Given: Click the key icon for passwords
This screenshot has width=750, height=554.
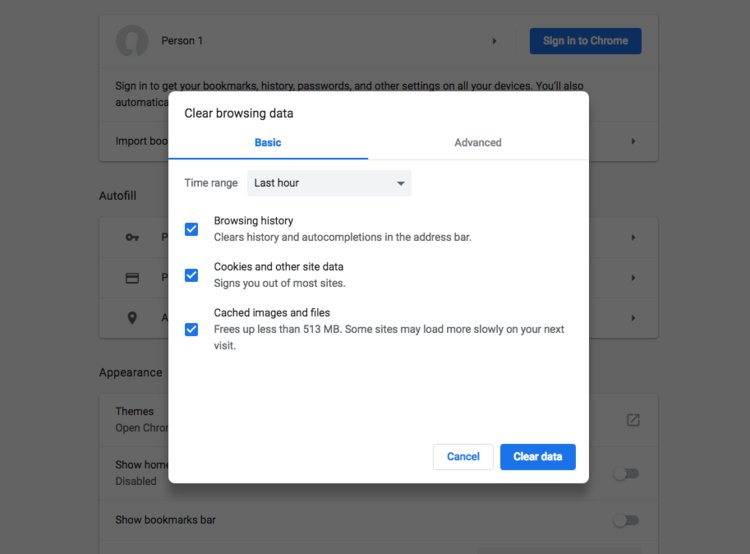Looking at the screenshot, I should 132,237.
